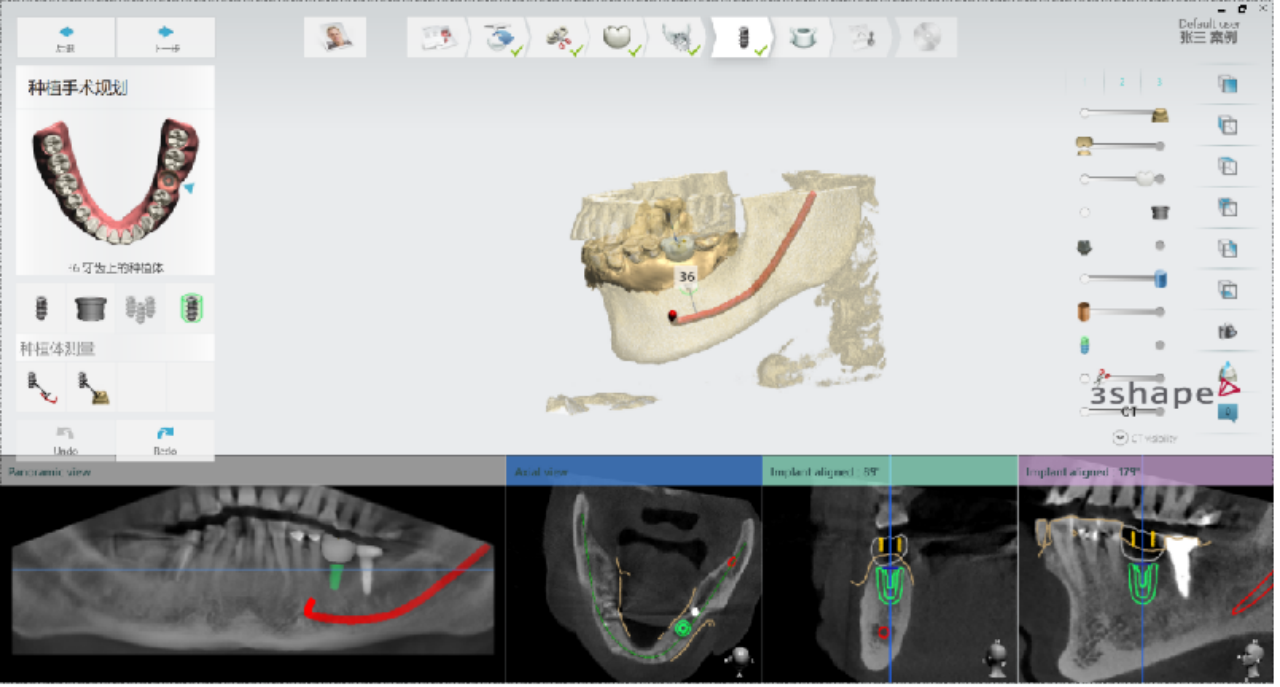1280x687 pixels.
Task: Toggle visibility of the green implant
Action: (x=1159, y=345)
